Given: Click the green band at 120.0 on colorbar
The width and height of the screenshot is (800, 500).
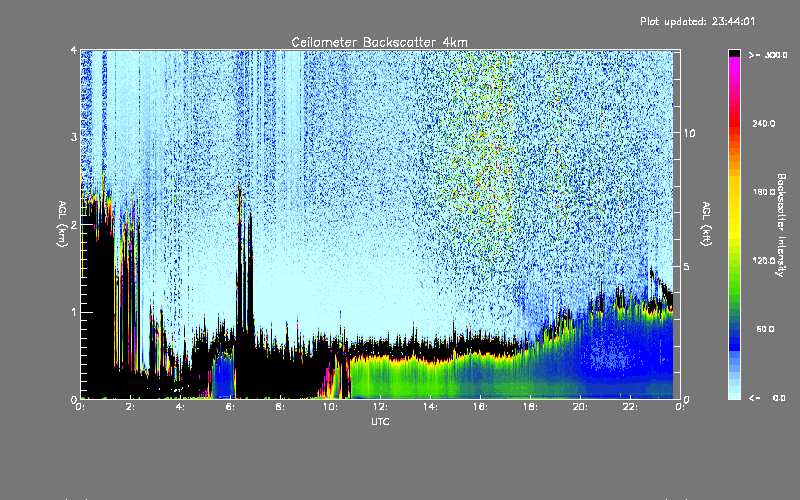Looking at the screenshot, I should 734,261.
